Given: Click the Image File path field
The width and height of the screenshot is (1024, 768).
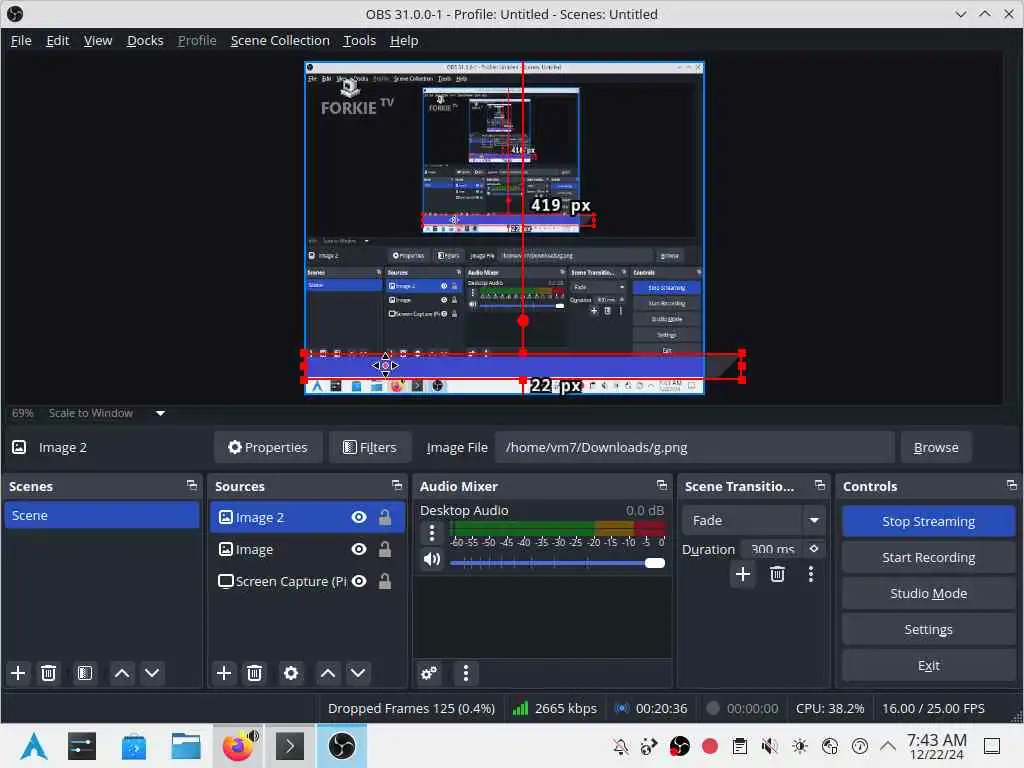Looking at the screenshot, I should click(694, 447).
